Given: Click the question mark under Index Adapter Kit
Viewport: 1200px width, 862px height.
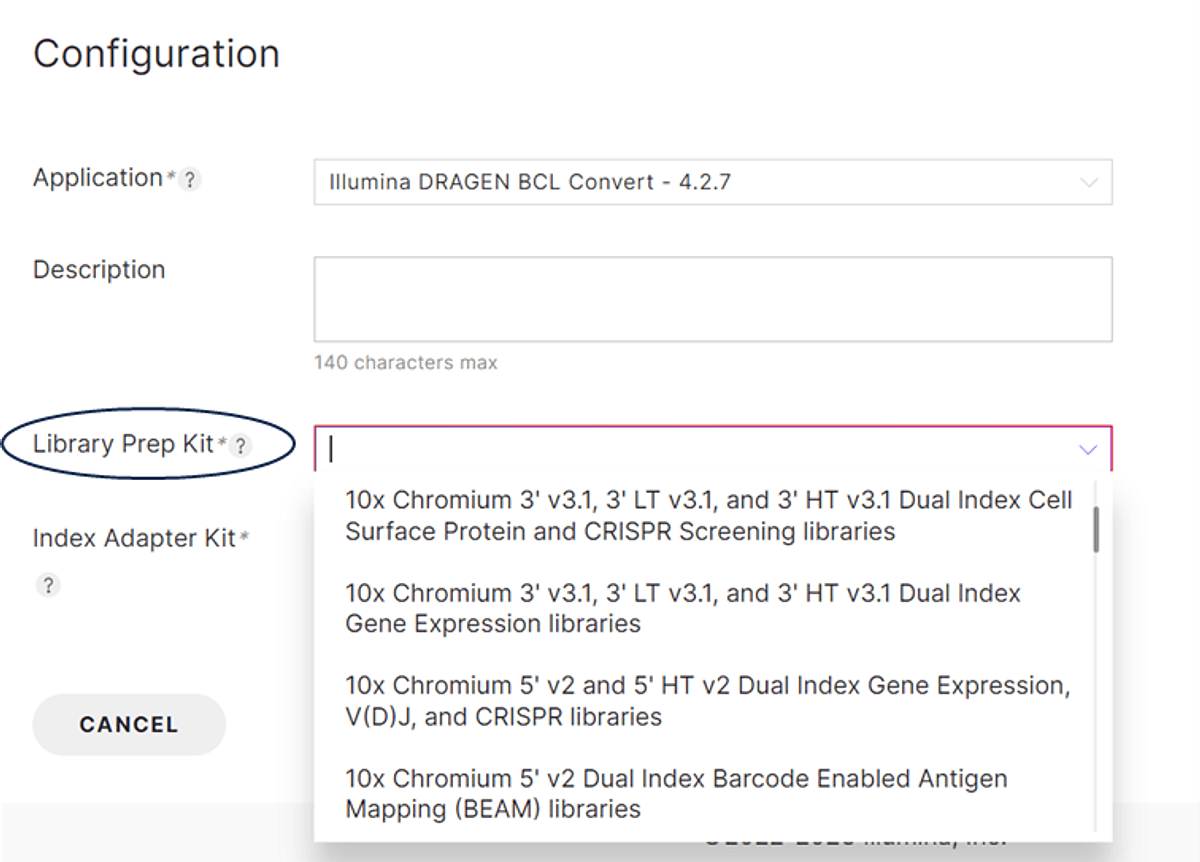Looking at the screenshot, I should coord(47,585).
